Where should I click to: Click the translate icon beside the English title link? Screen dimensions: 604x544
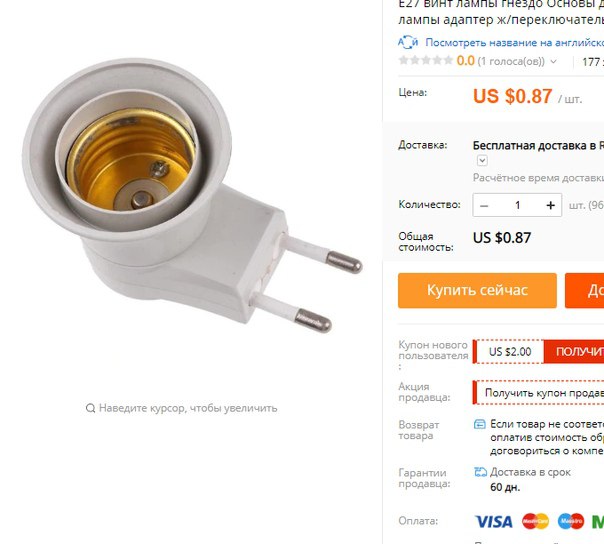[408, 42]
